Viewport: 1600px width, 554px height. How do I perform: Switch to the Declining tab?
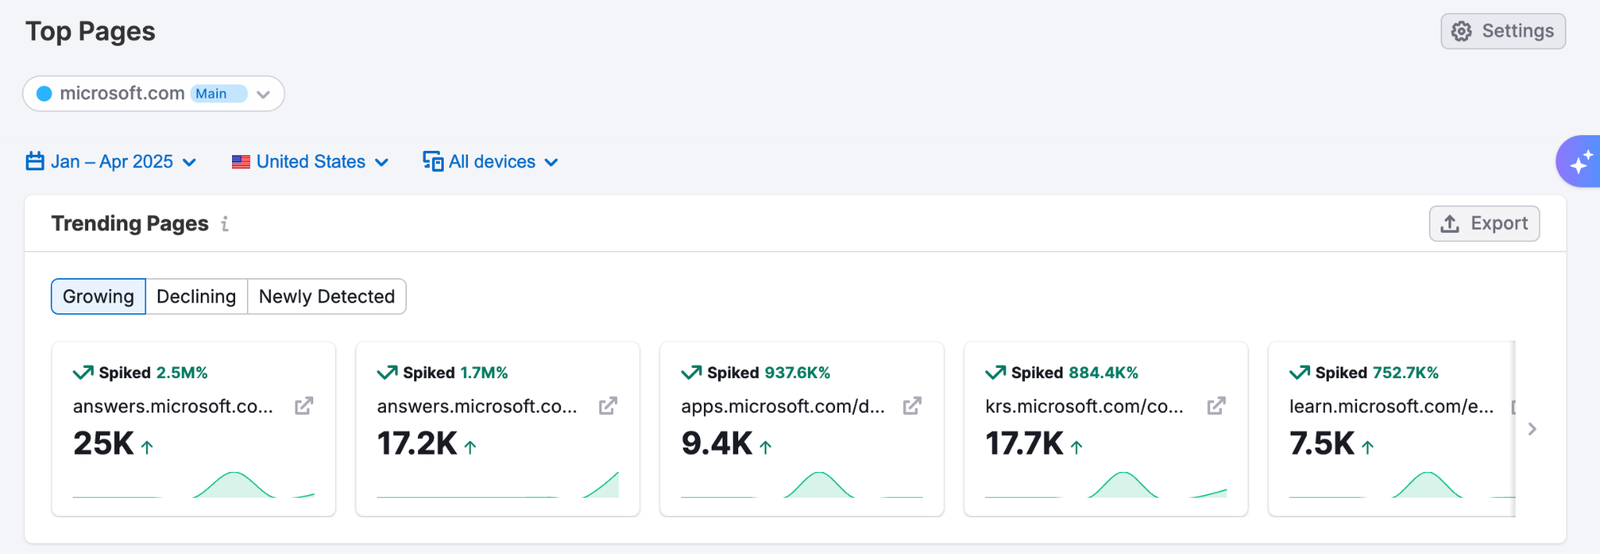(x=196, y=296)
